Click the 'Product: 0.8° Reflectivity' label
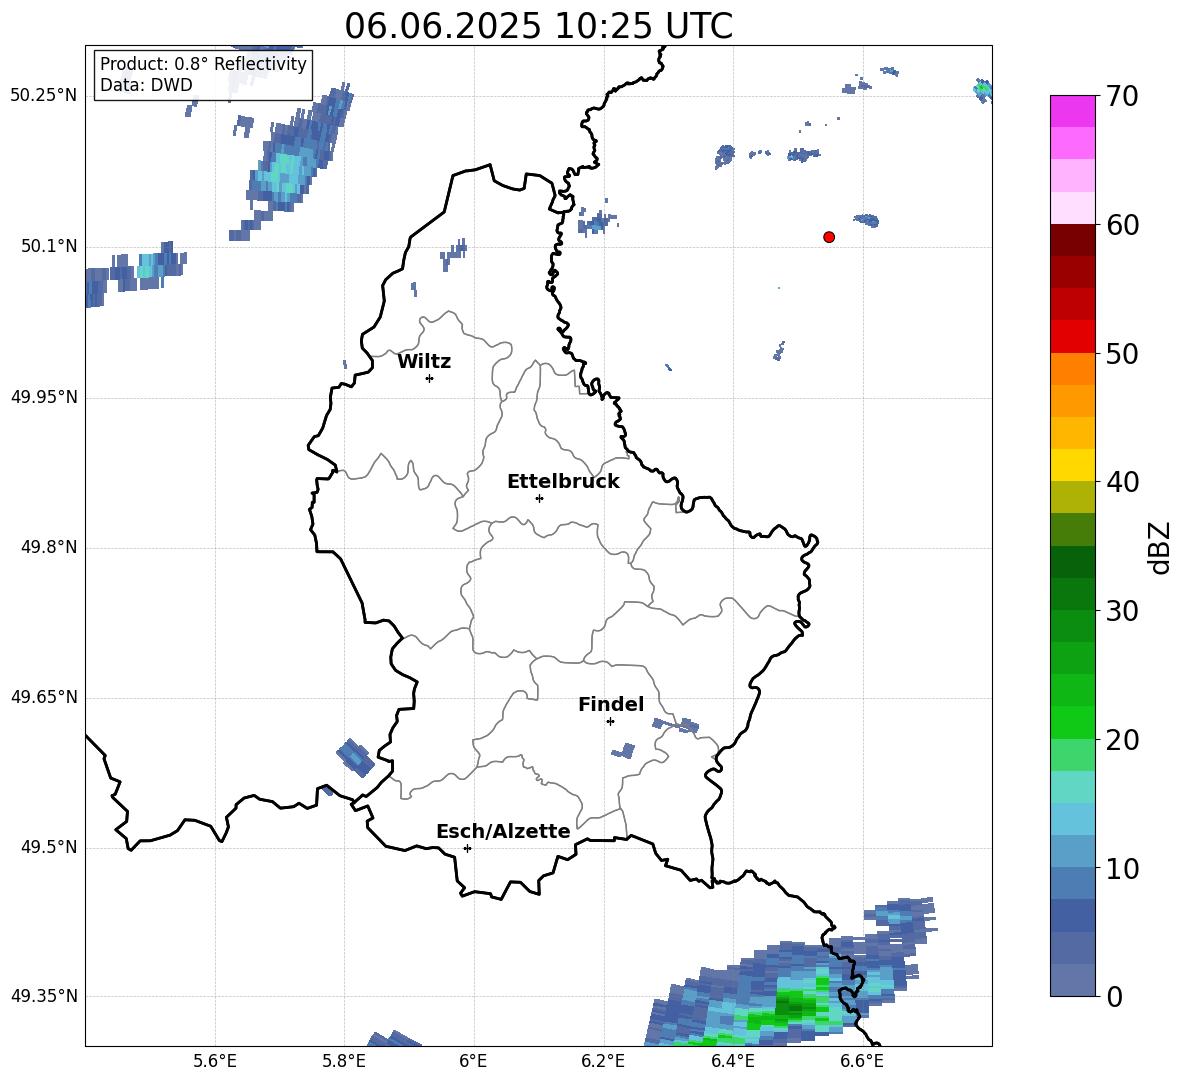 [203, 64]
